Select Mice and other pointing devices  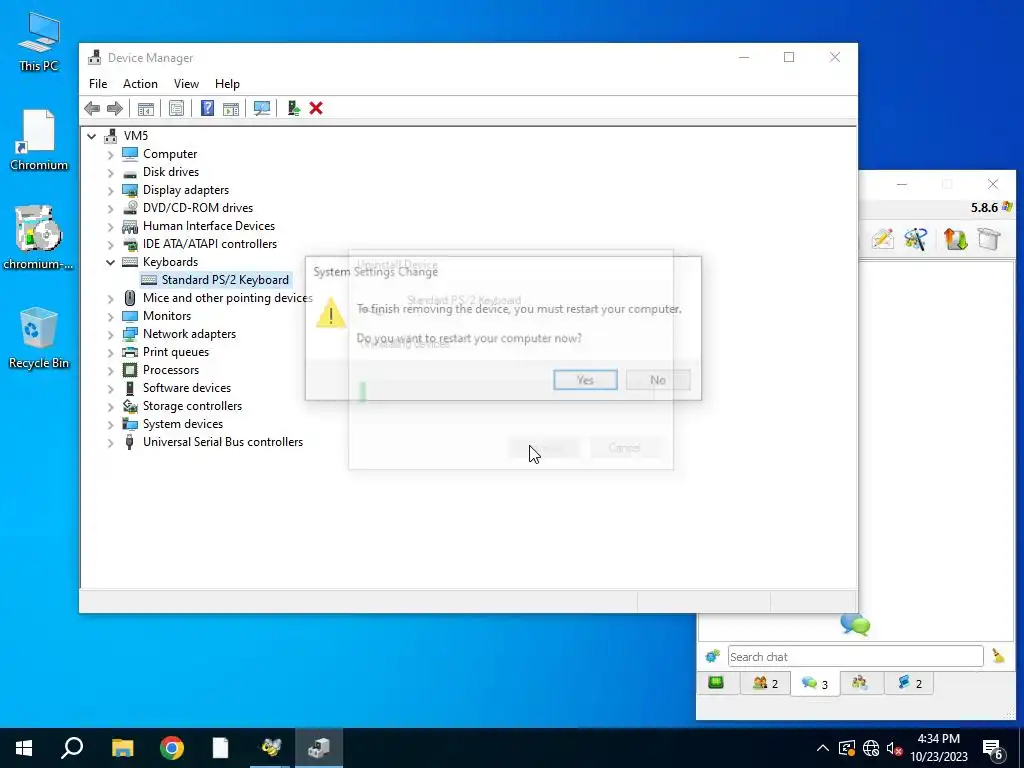[x=227, y=298]
